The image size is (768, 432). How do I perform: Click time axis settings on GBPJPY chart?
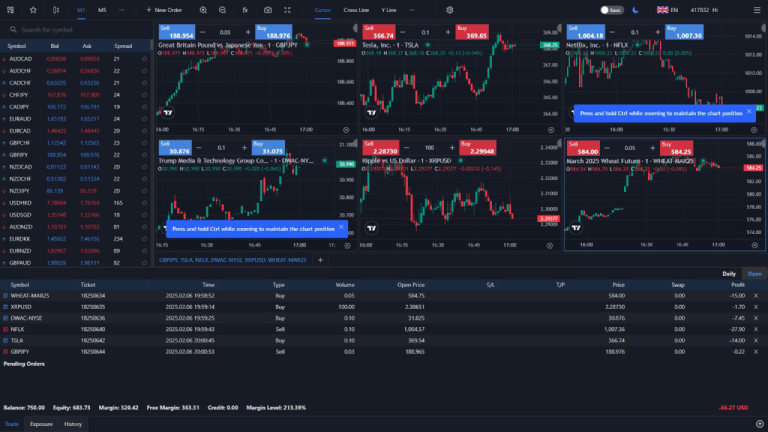pyautogui.click(x=346, y=130)
